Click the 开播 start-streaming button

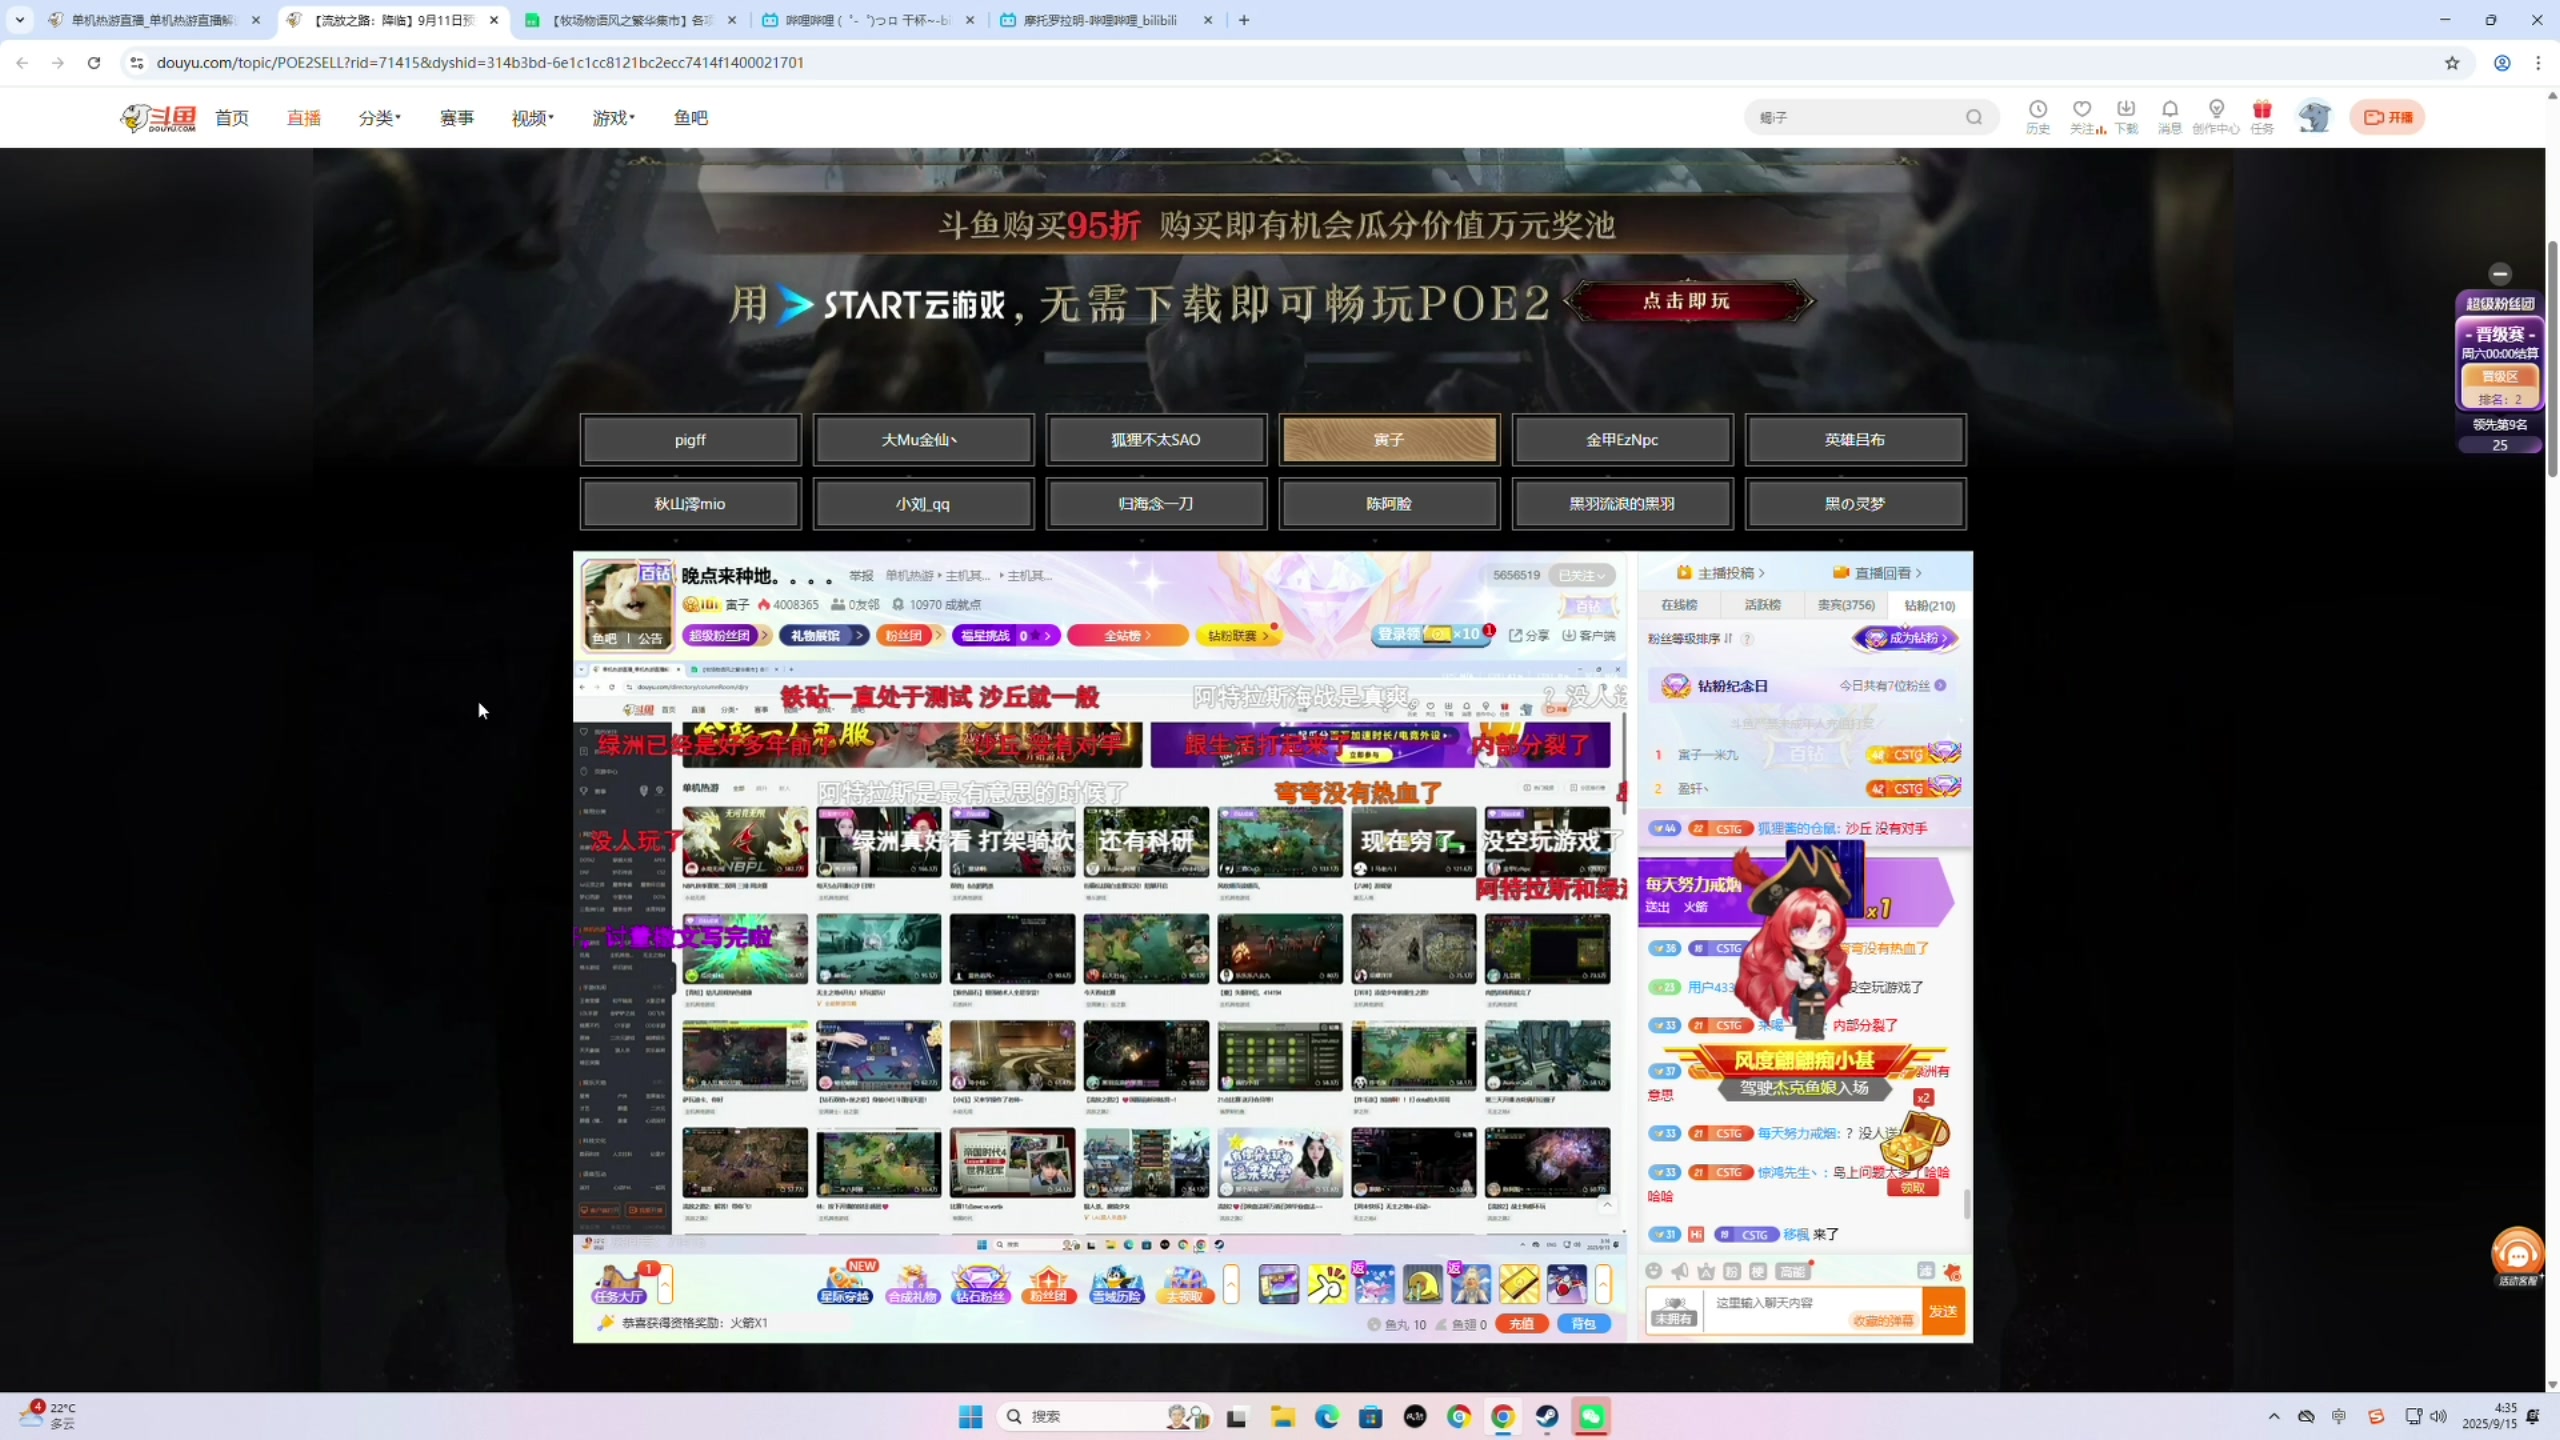2387,117
